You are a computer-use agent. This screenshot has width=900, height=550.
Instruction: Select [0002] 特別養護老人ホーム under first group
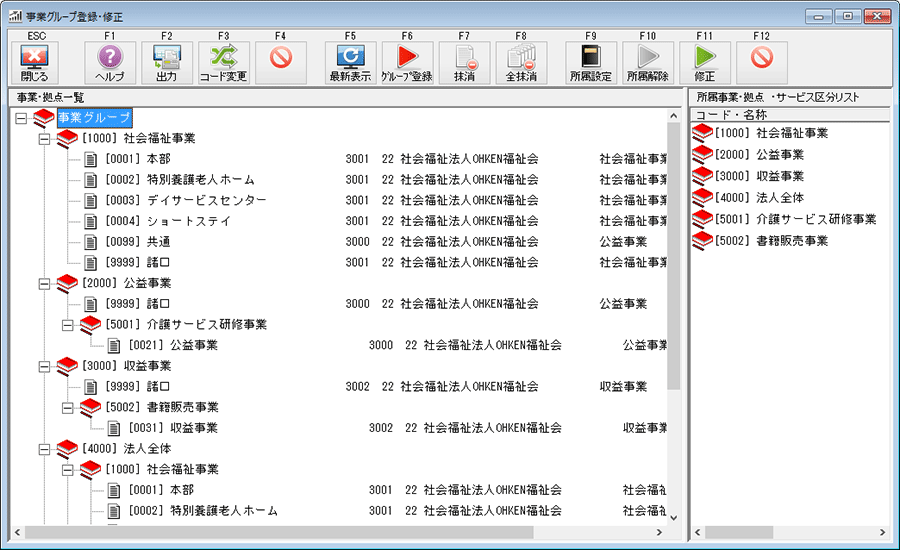pyautogui.click(x=180, y=180)
